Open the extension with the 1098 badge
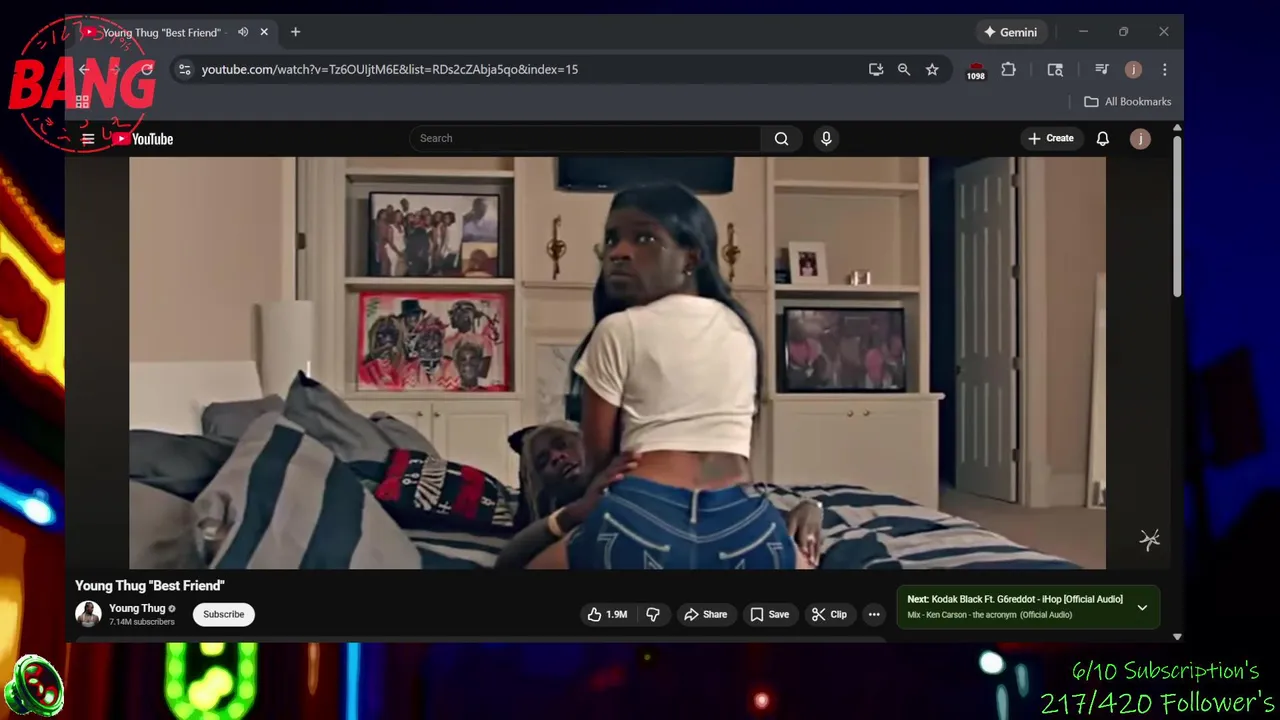This screenshot has height=720, width=1280. point(975,70)
